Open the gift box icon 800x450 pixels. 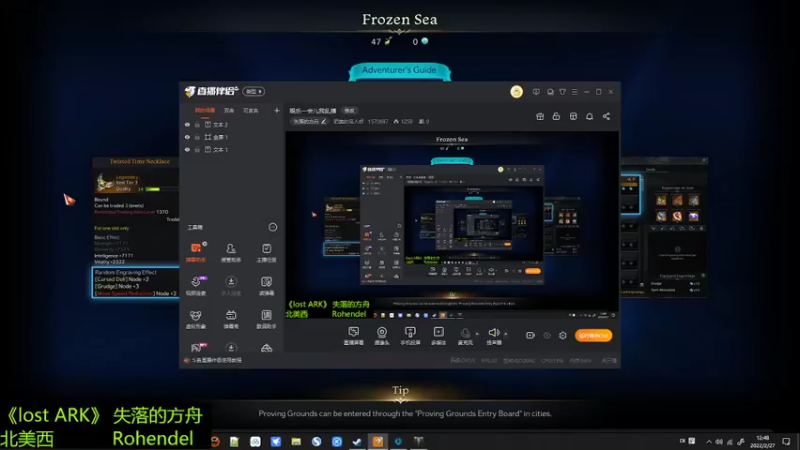click(x=540, y=116)
